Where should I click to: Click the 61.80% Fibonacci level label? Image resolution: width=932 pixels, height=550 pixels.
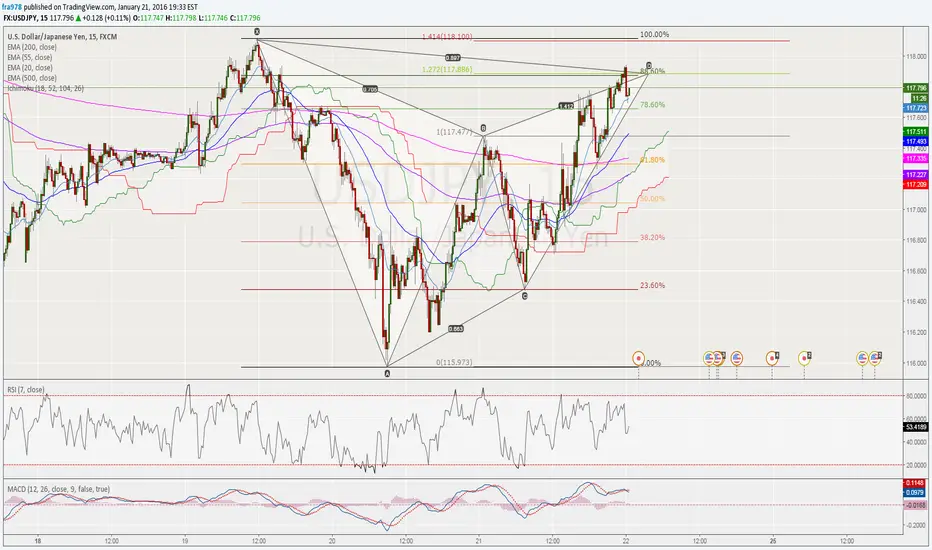point(653,160)
